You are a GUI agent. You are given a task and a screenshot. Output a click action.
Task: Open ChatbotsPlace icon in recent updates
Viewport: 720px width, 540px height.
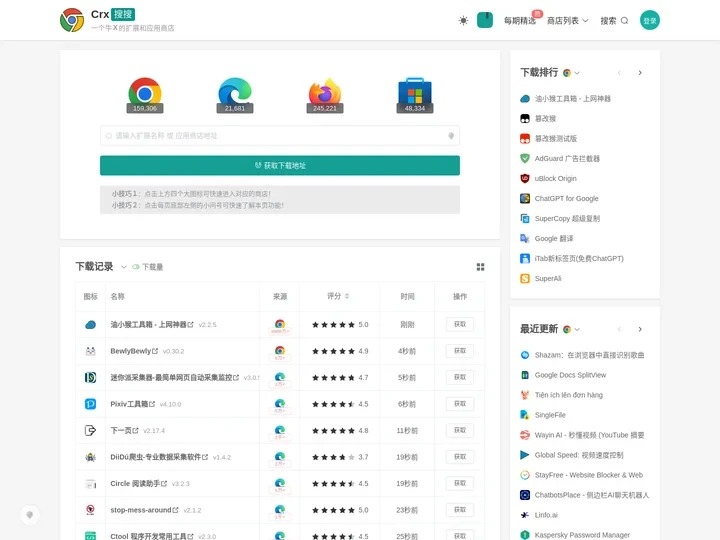coord(525,495)
